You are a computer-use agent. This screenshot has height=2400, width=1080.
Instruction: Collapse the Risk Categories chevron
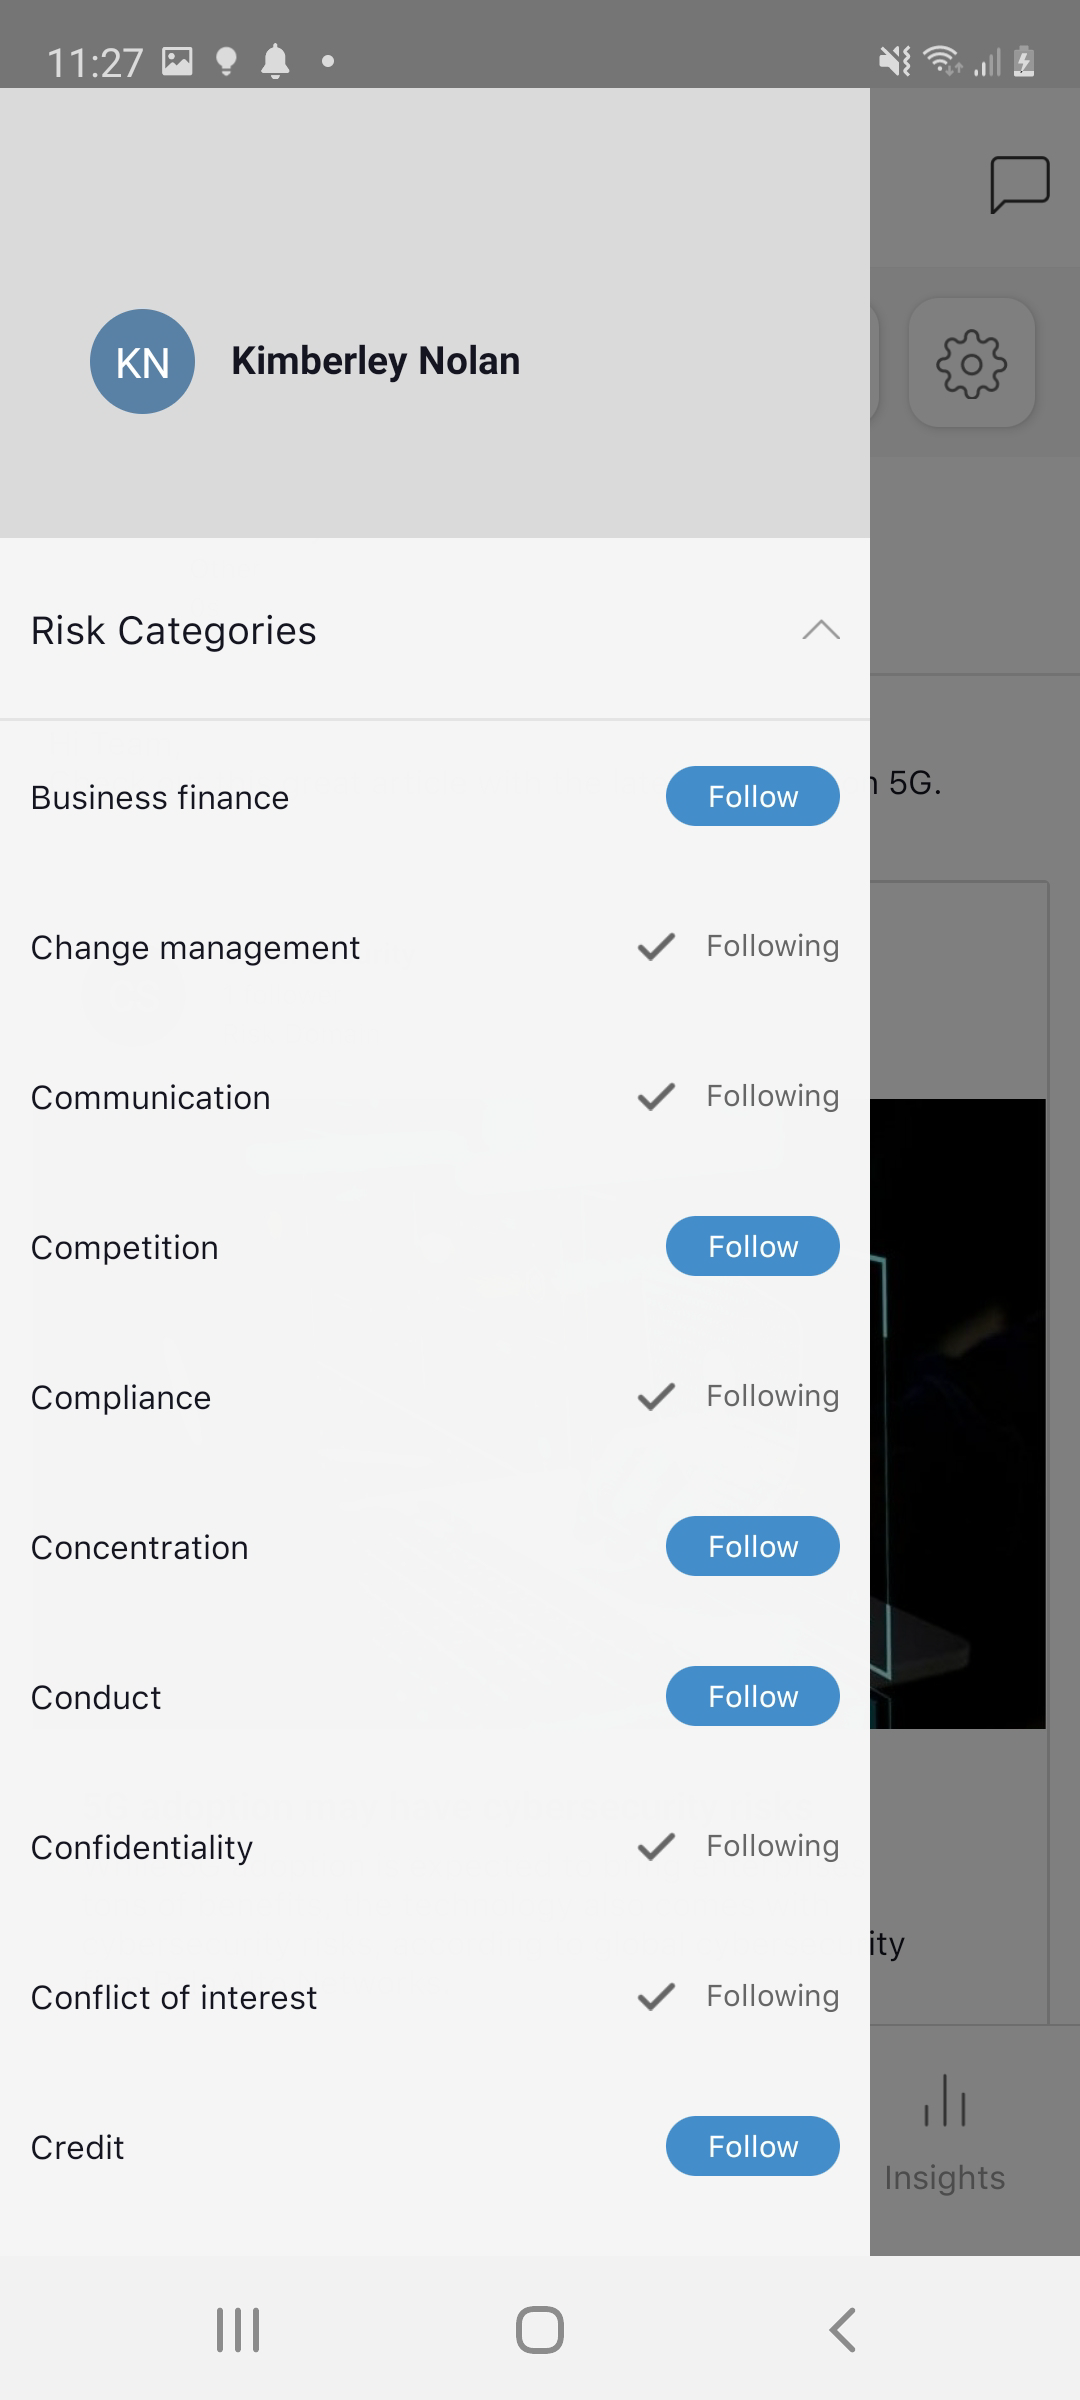(x=821, y=630)
